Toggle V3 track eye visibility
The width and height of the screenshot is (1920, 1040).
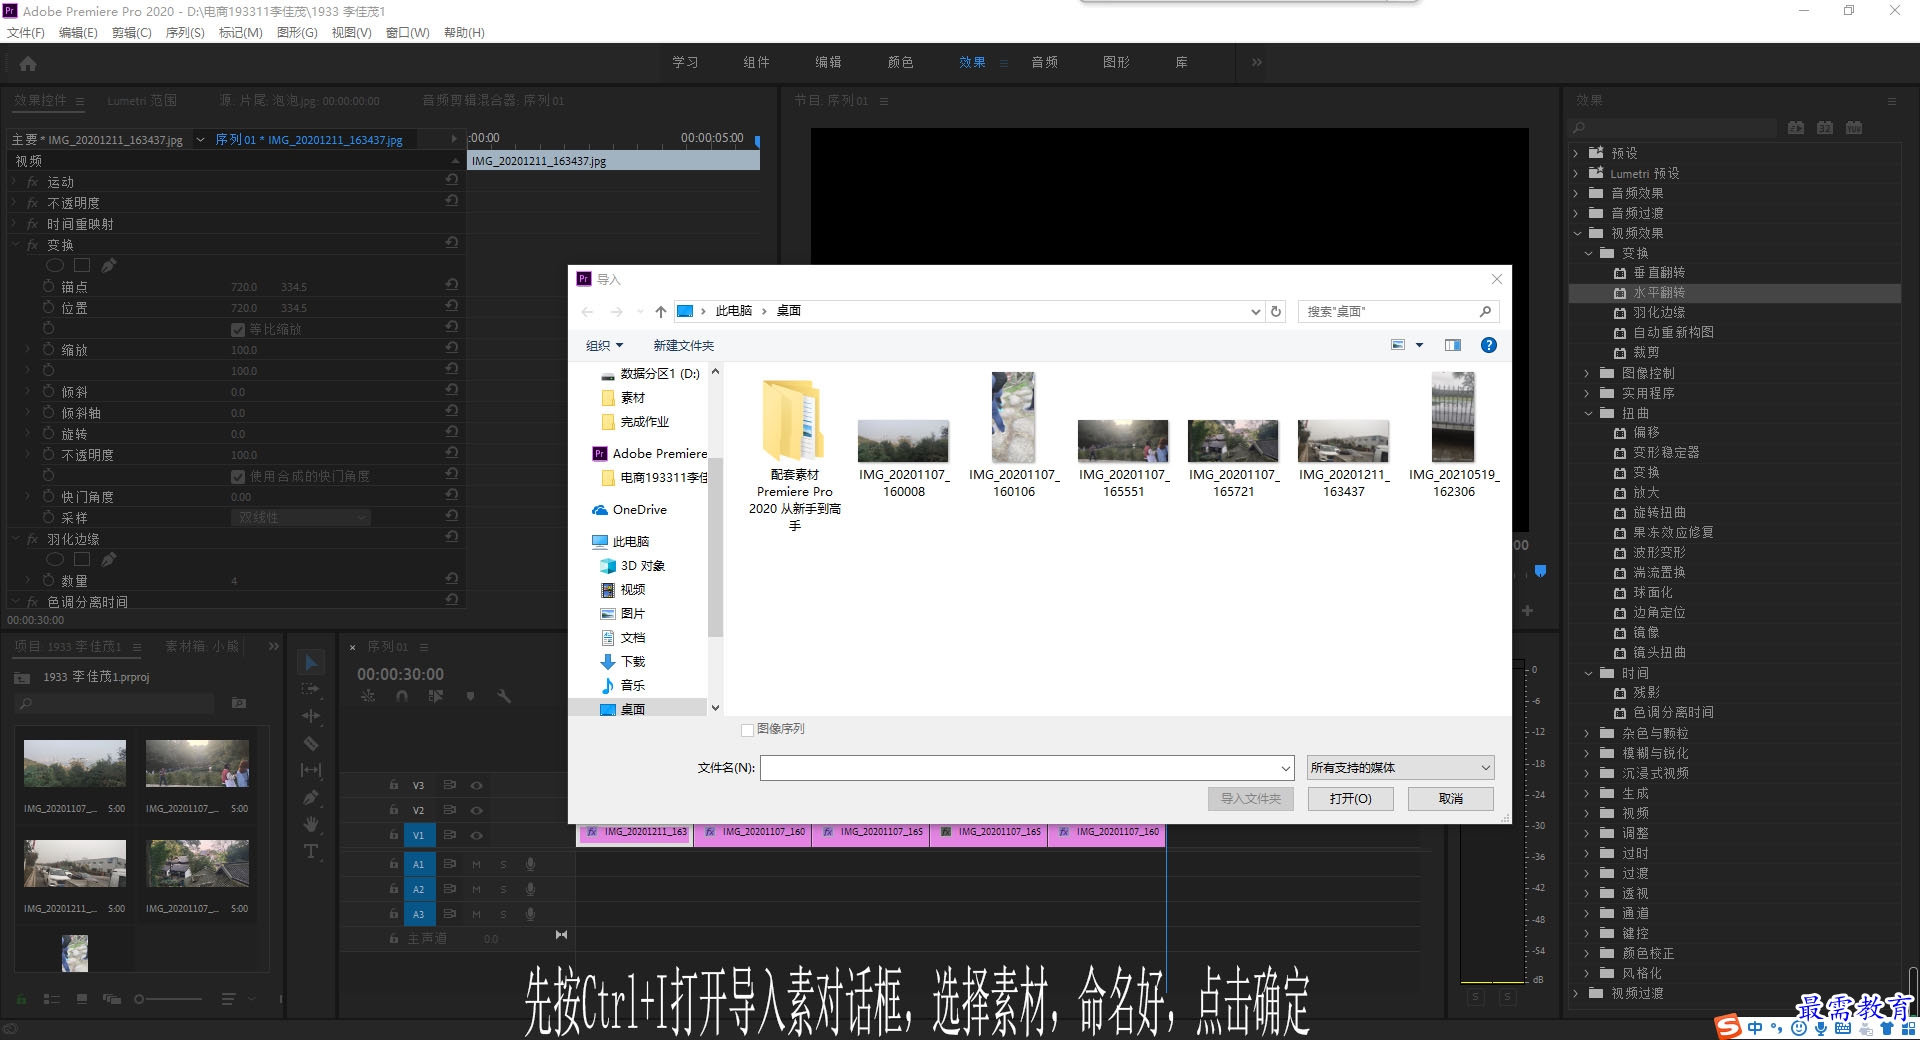tap(477, 786)
